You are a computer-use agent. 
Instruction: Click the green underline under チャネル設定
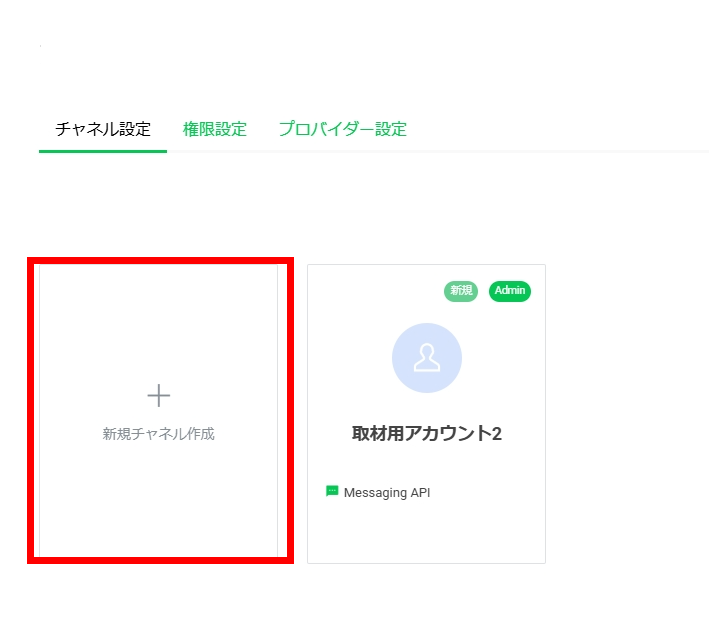pos(103,151)
